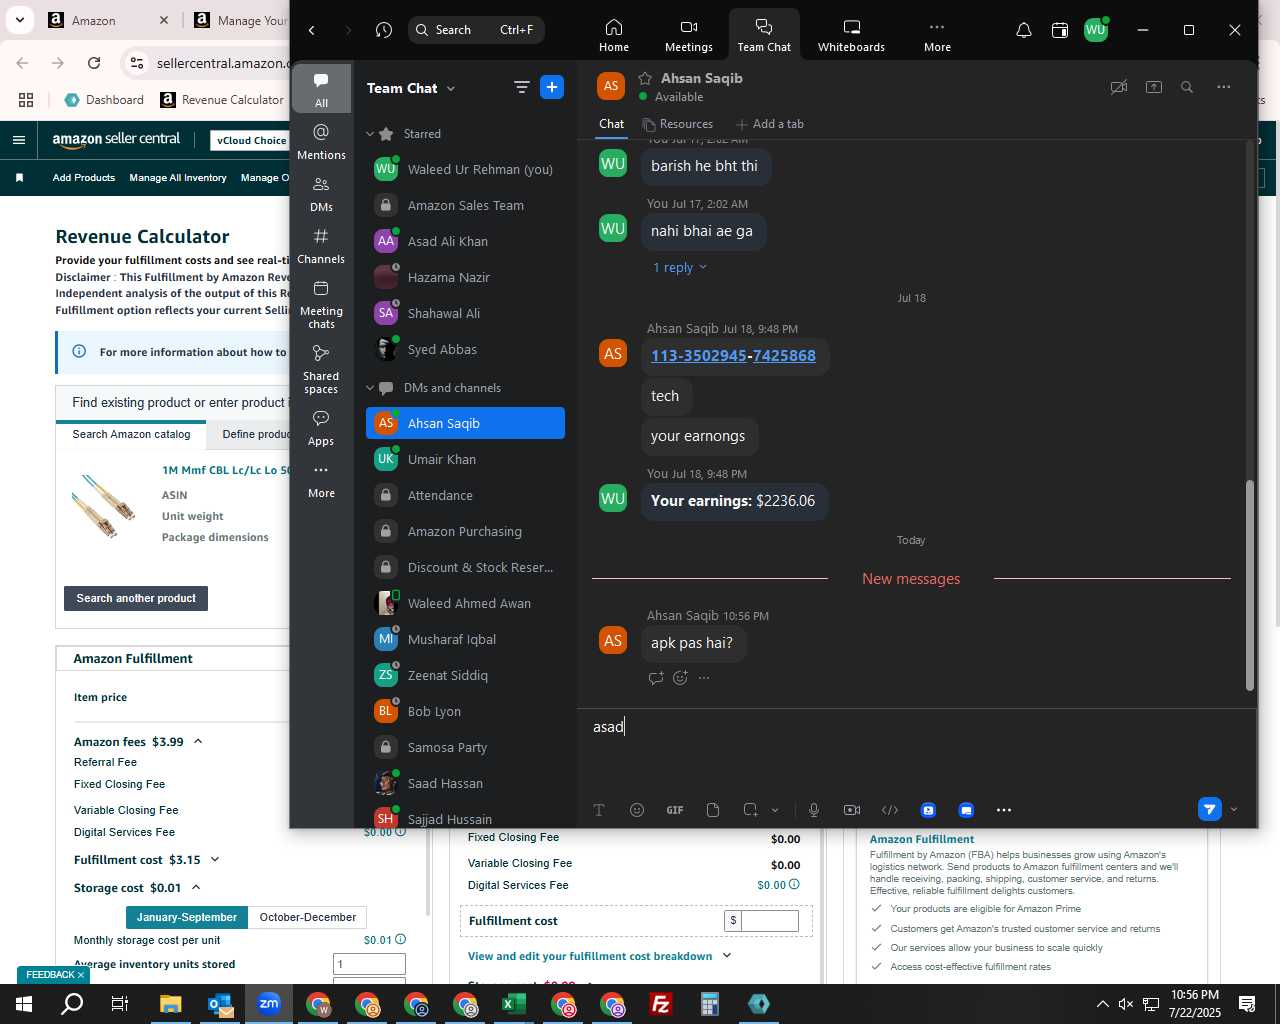Open Meeting chats in the sidebar

pyautogui.click(x=321, y=304)
